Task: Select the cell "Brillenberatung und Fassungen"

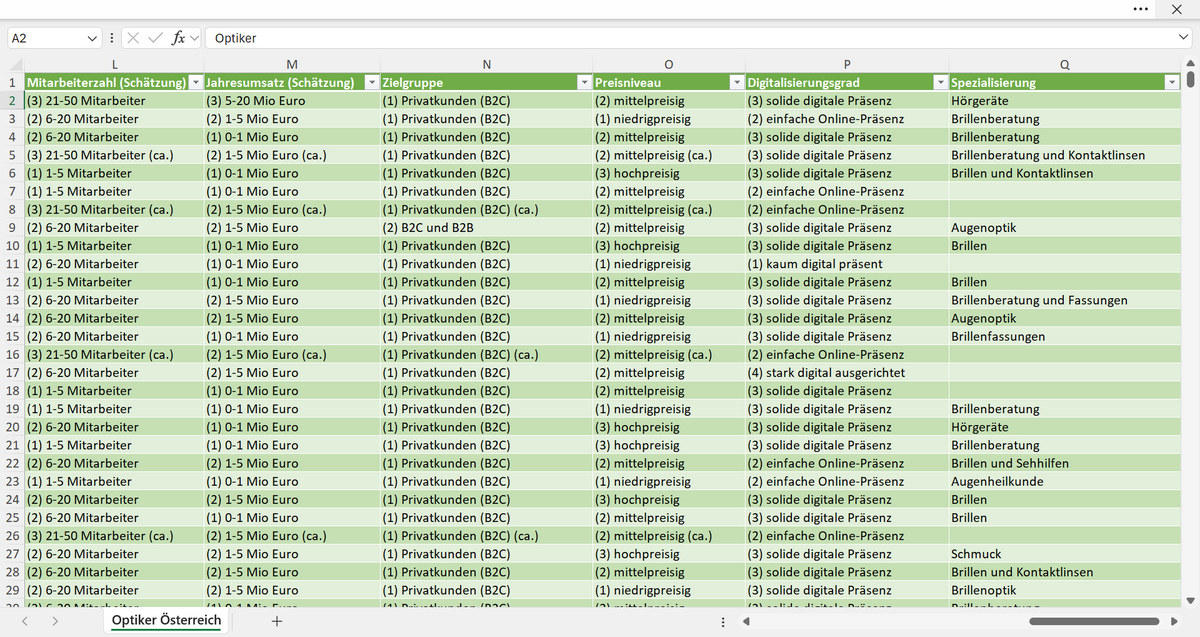Action: click(x=1064, y=300)
